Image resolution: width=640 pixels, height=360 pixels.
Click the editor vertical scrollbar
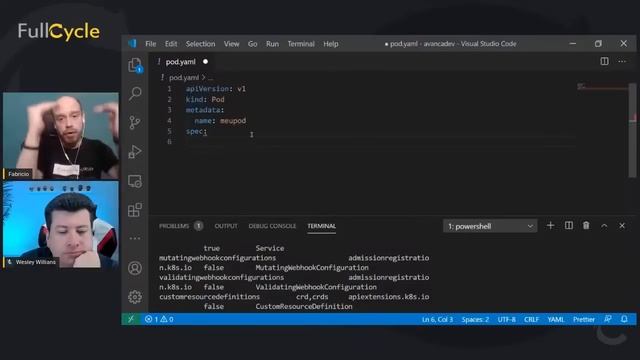click(x=632, y=131)
